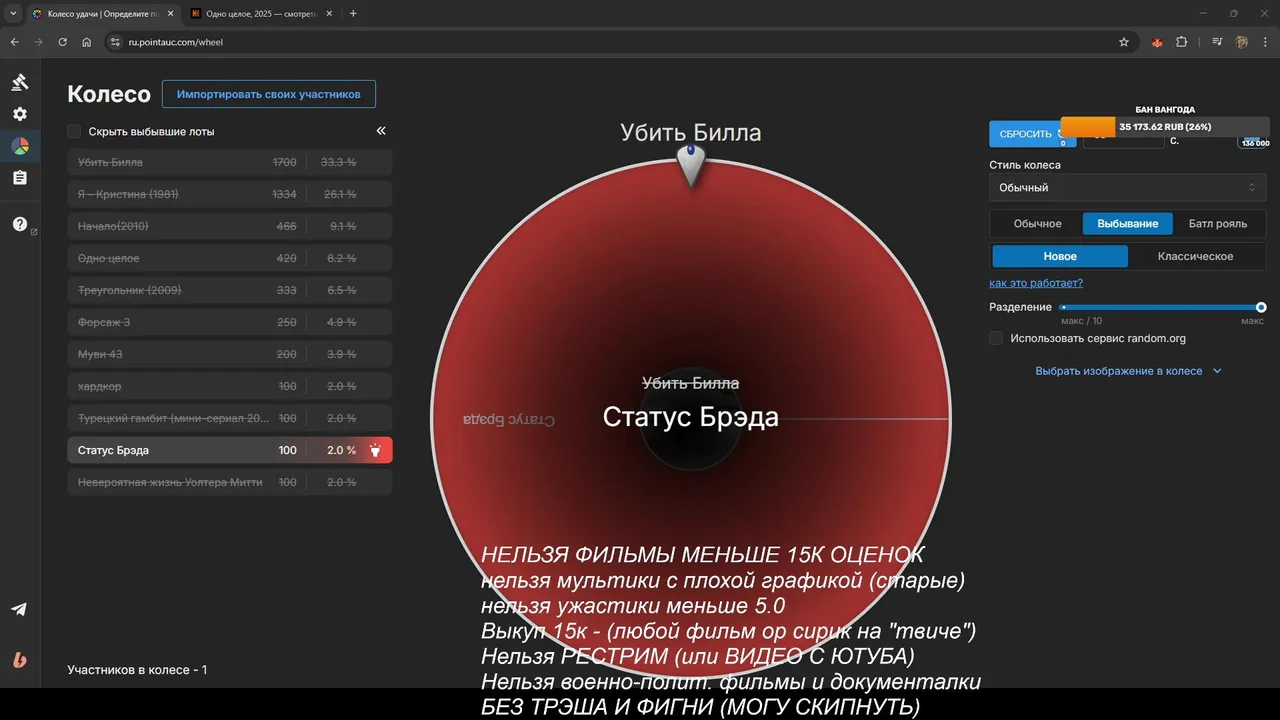Go back with the browser back arrow
The width and height of the screenshot is (1280, 720).
[x=15, y=42]
